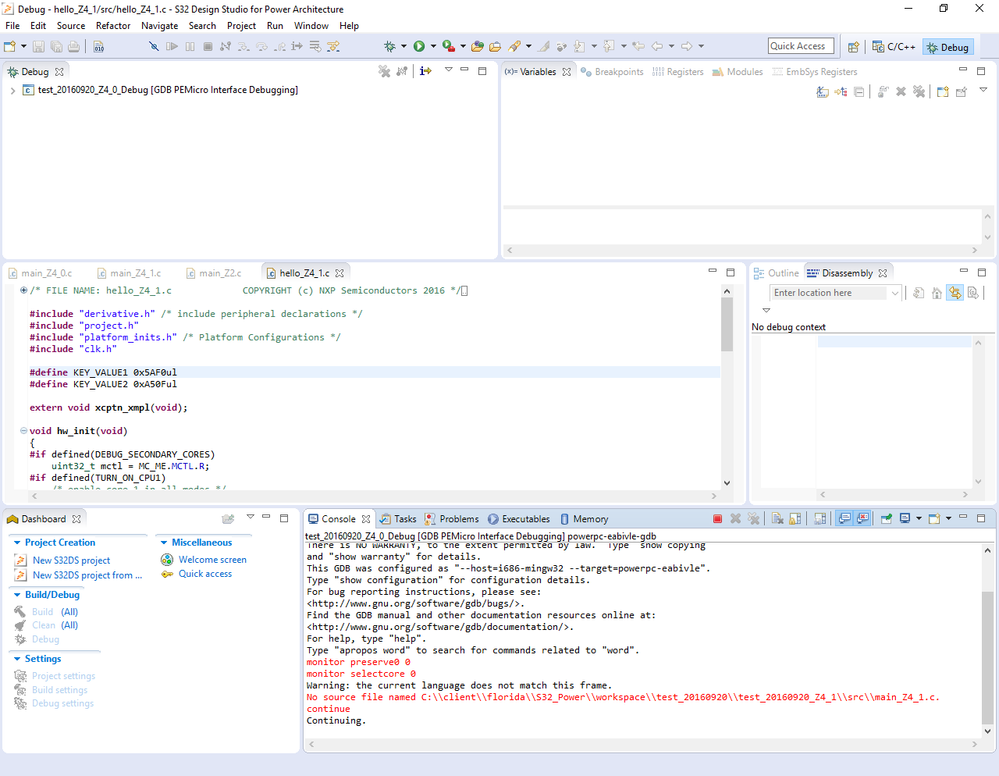Collapse the hw_init function fold
The image size is (999, 776).
click(x=24, y=431)
